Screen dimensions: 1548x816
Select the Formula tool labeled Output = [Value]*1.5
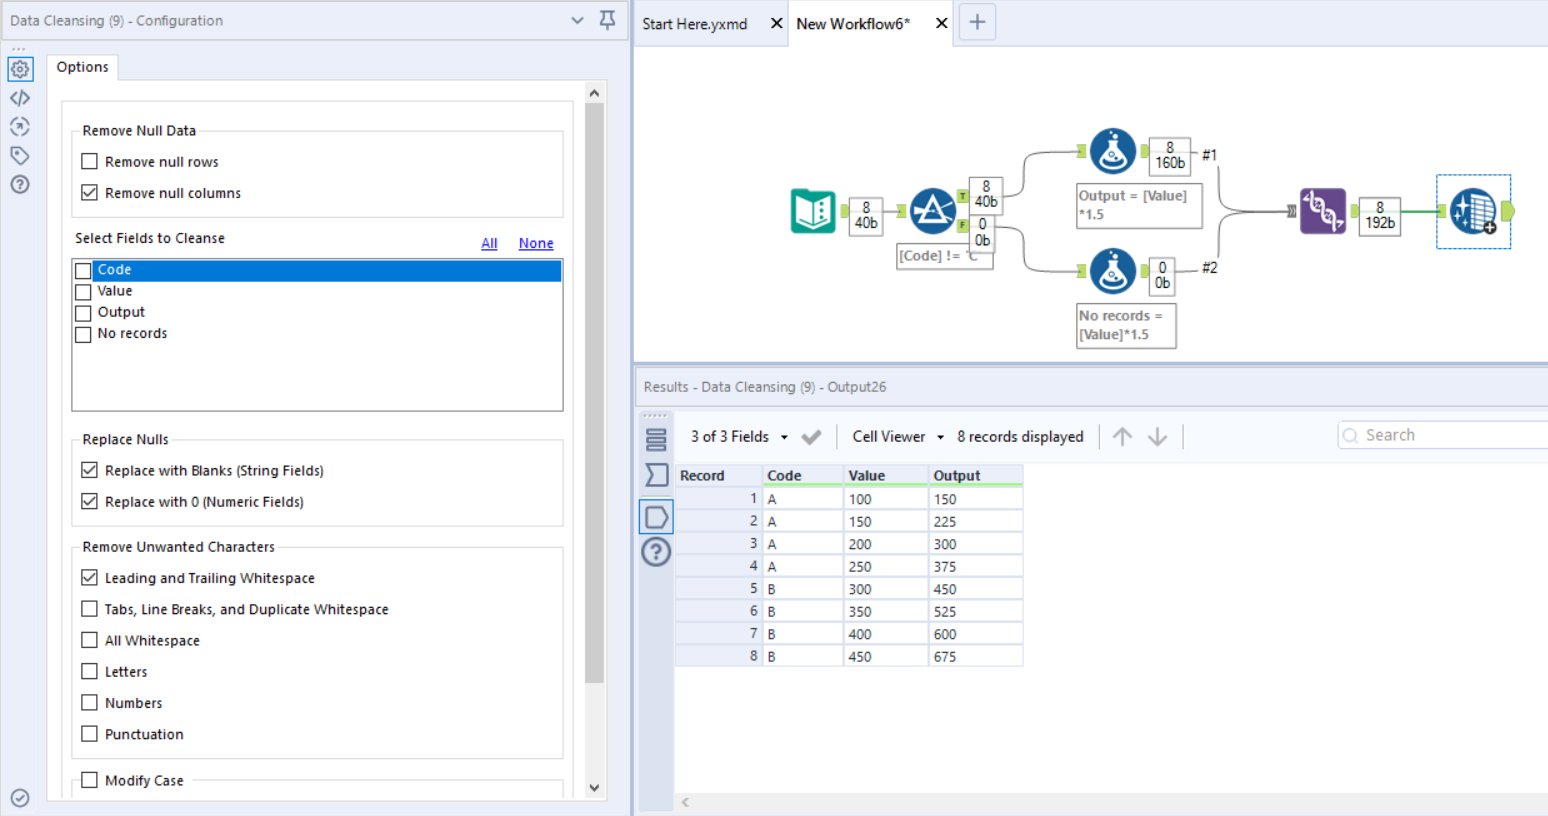point(1112,151)
